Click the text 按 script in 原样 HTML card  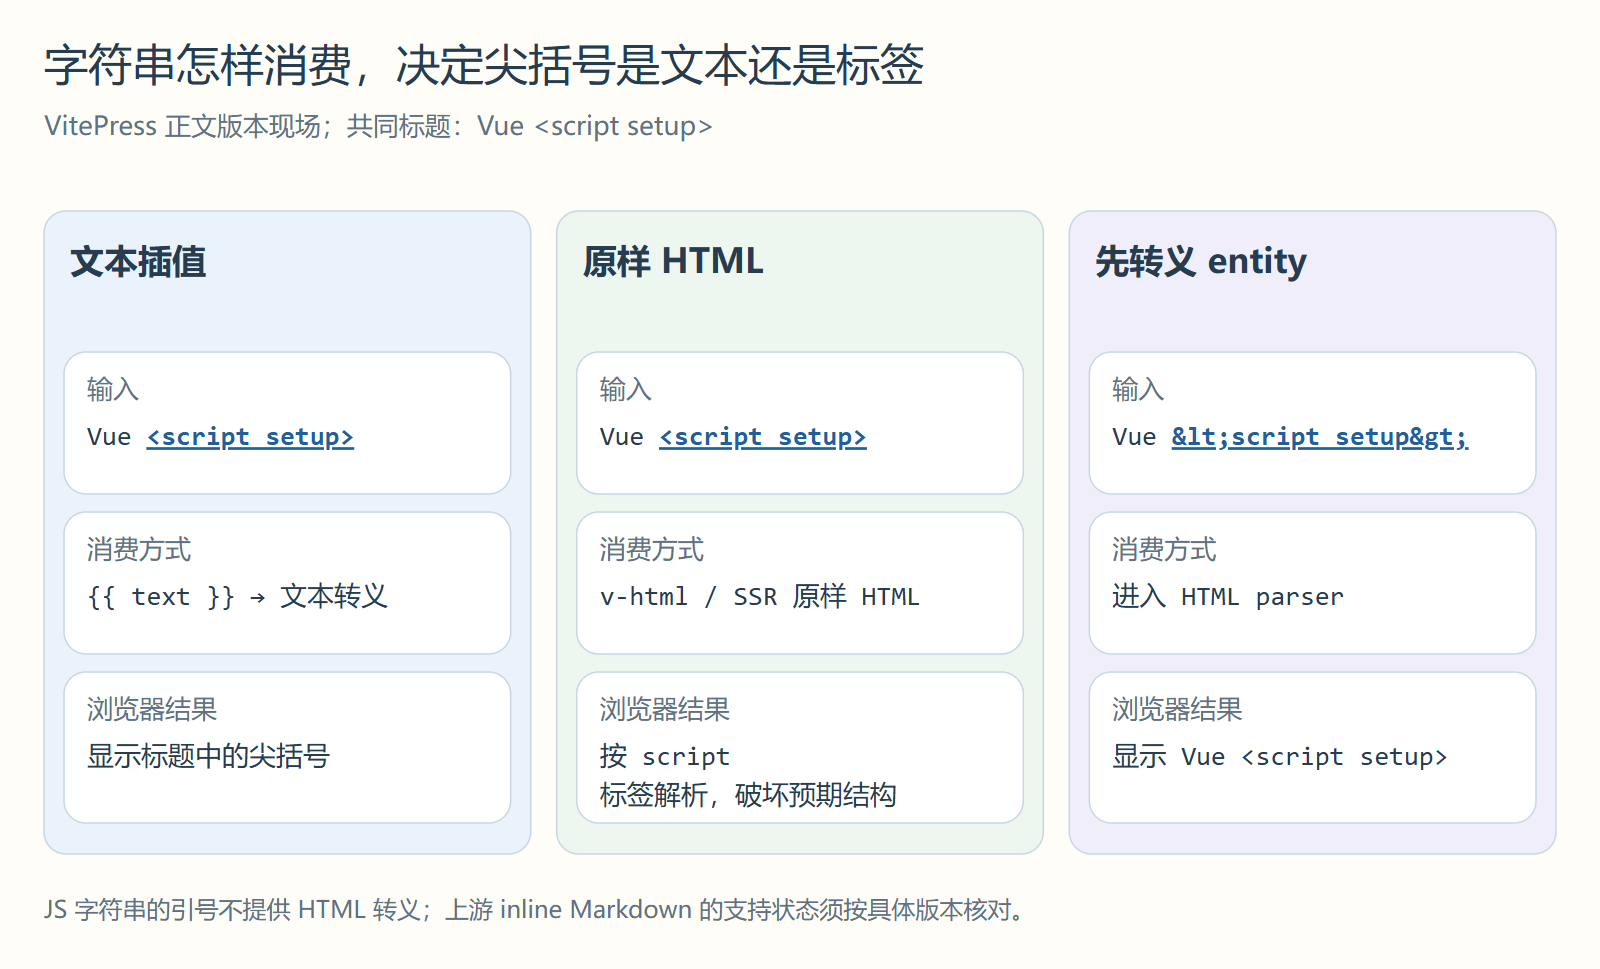click(665, 756)
